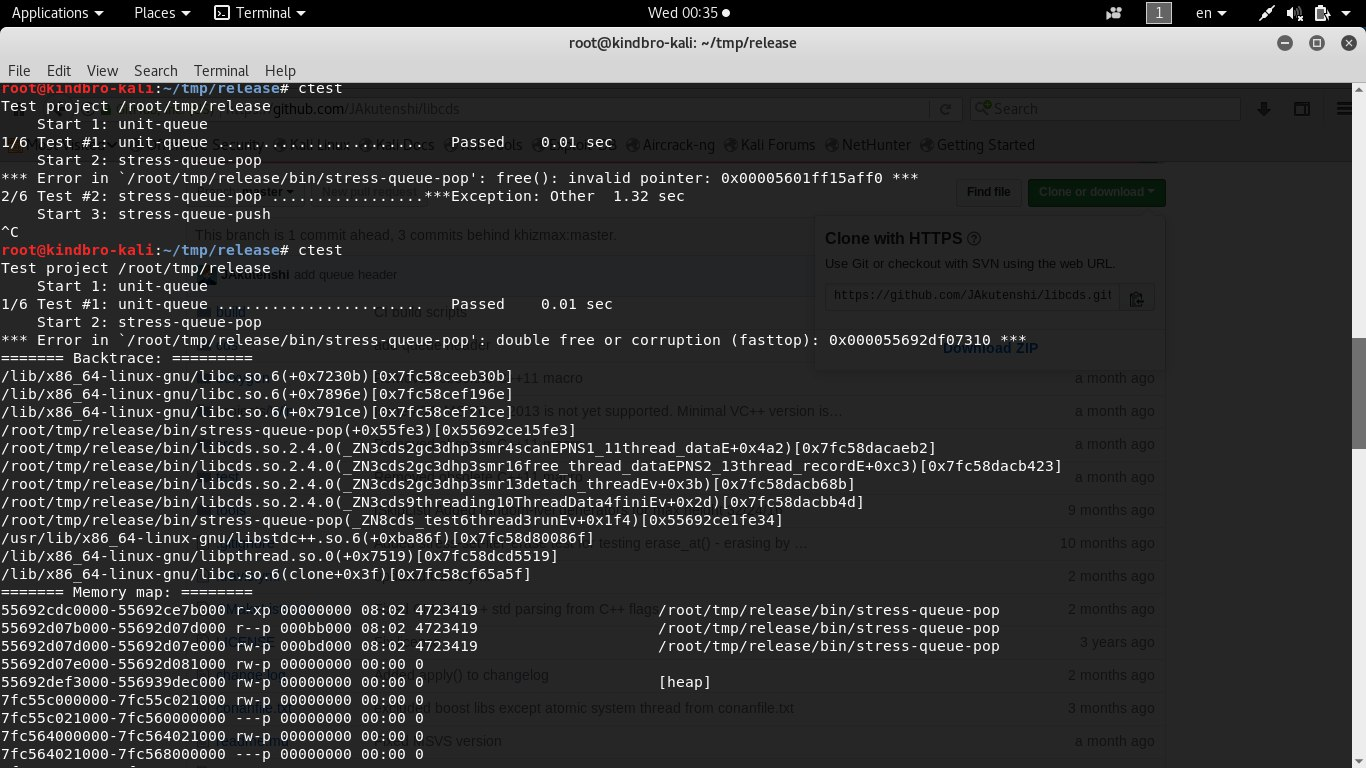The image size is (1366, 768).
Task: Open the NetHunter bookmark in browser
Action: point(869,145)
